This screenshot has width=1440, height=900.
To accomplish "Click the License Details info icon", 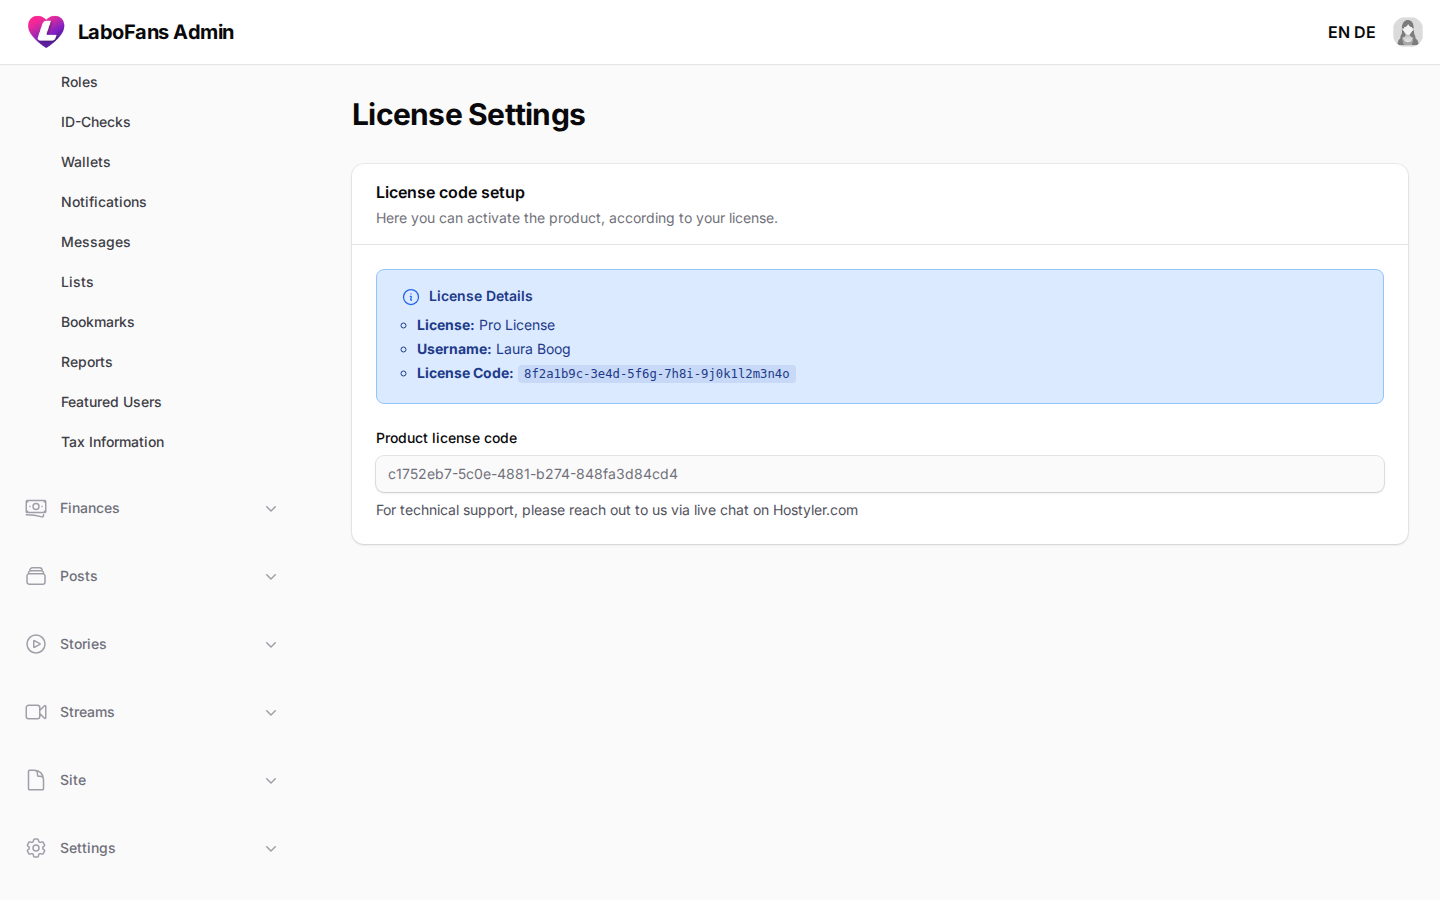I will click(411, 297).
